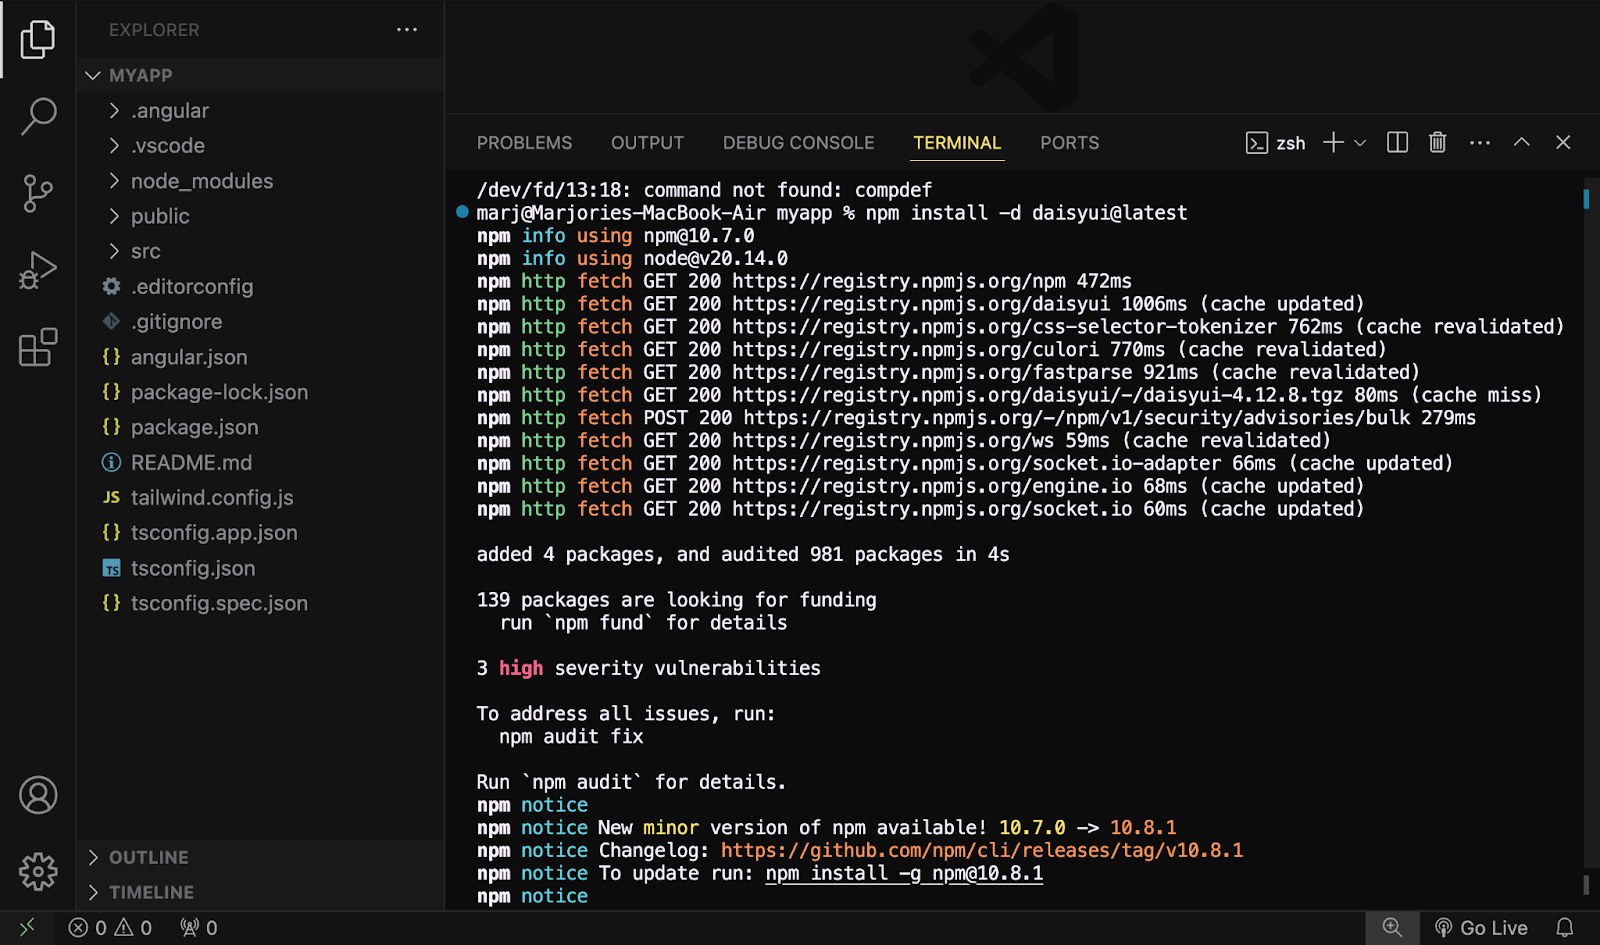Open the Search view in activity bar
This screenshot has width=1600, height=945.
[38, 116]
